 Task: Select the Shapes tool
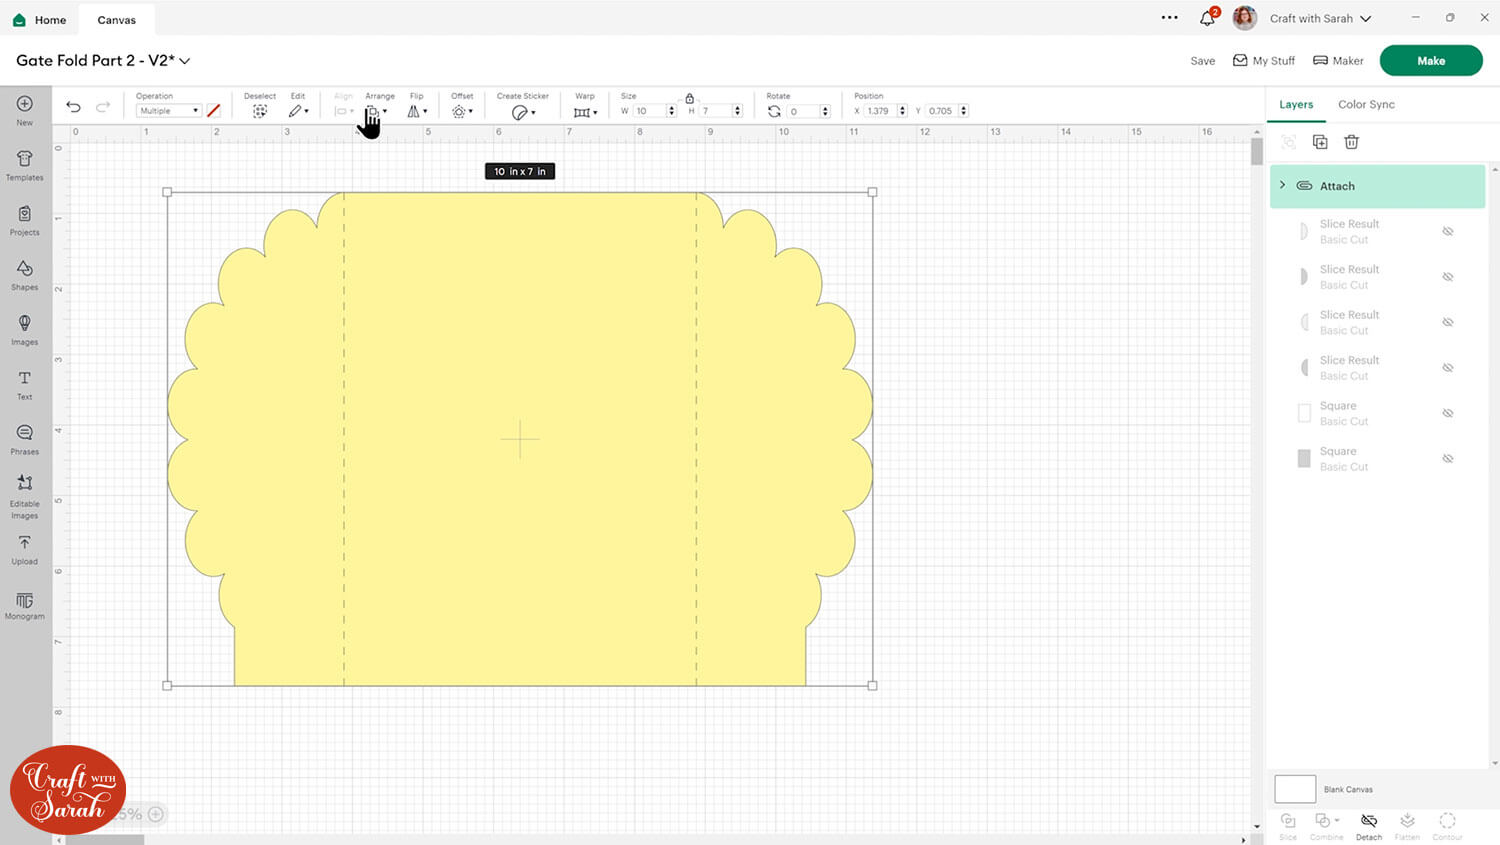25,274
